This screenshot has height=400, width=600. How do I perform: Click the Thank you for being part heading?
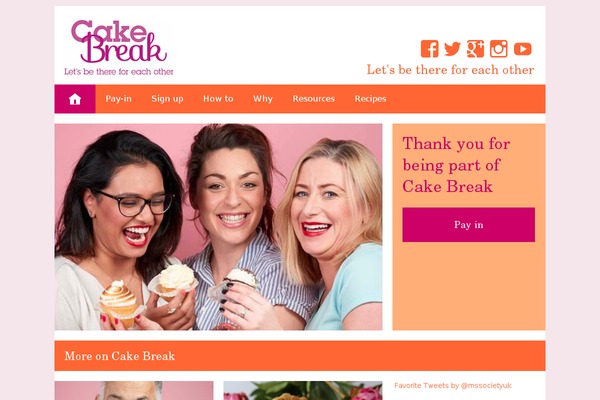point(456,165)
